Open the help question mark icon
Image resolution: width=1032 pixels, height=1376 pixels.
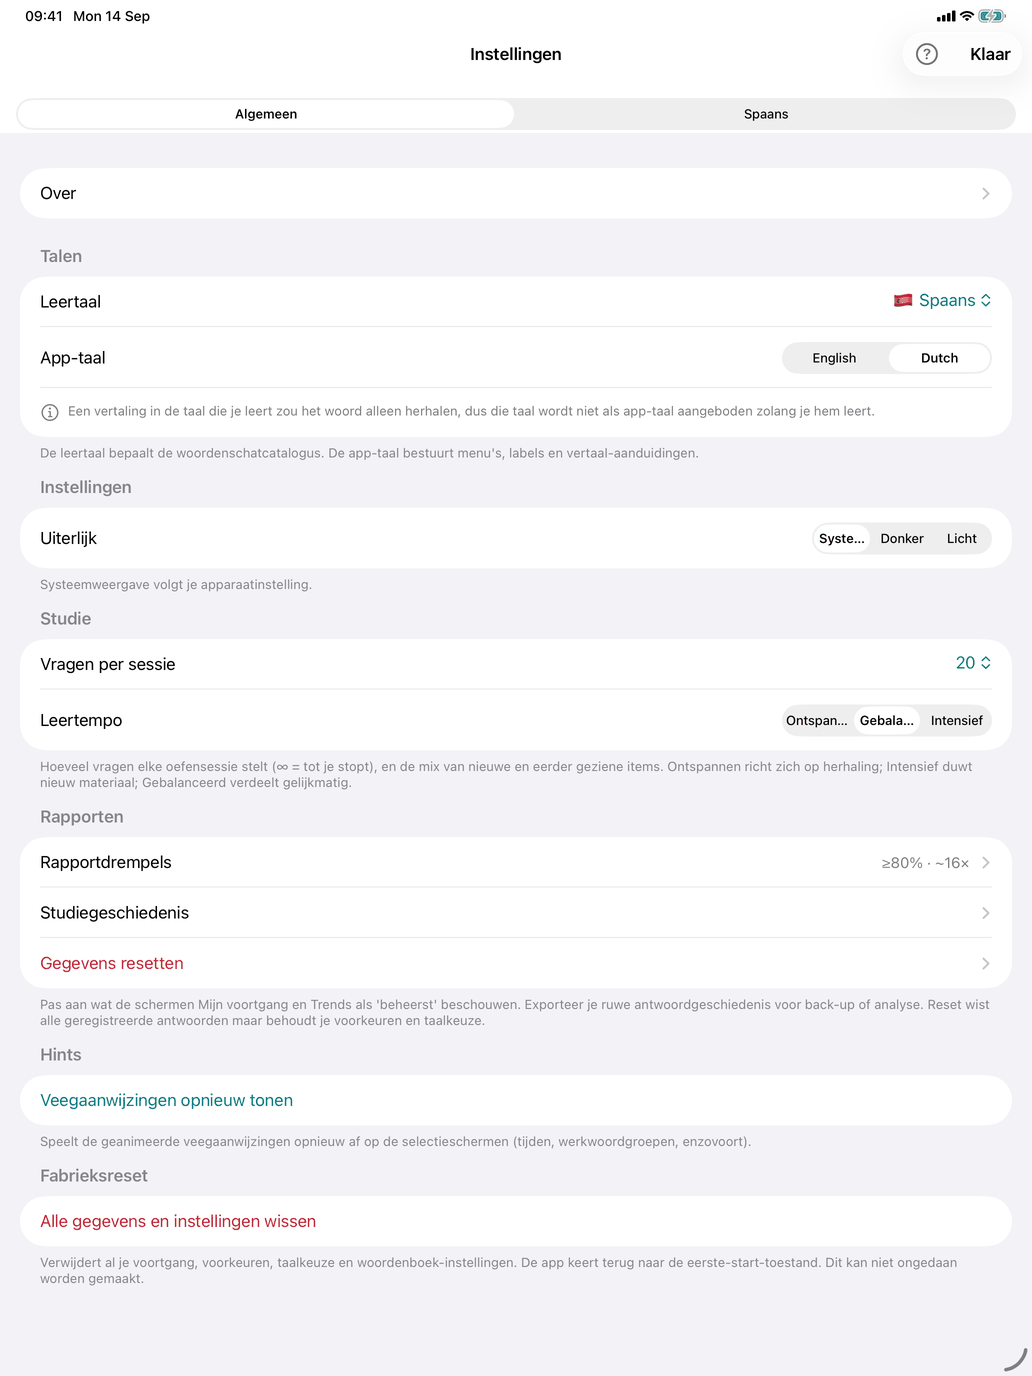(x=927, y=54)
